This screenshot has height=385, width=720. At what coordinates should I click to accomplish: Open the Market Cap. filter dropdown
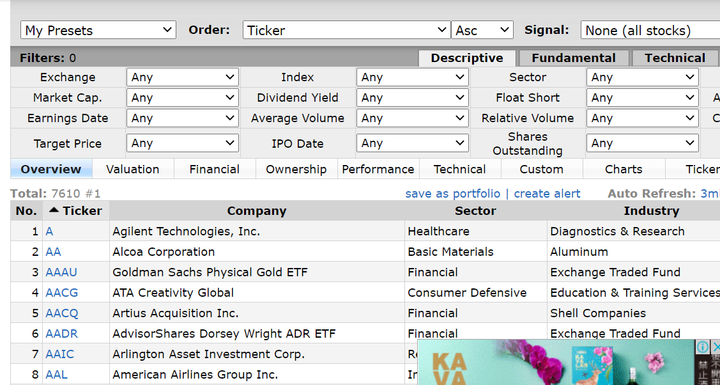click(182, 97)
